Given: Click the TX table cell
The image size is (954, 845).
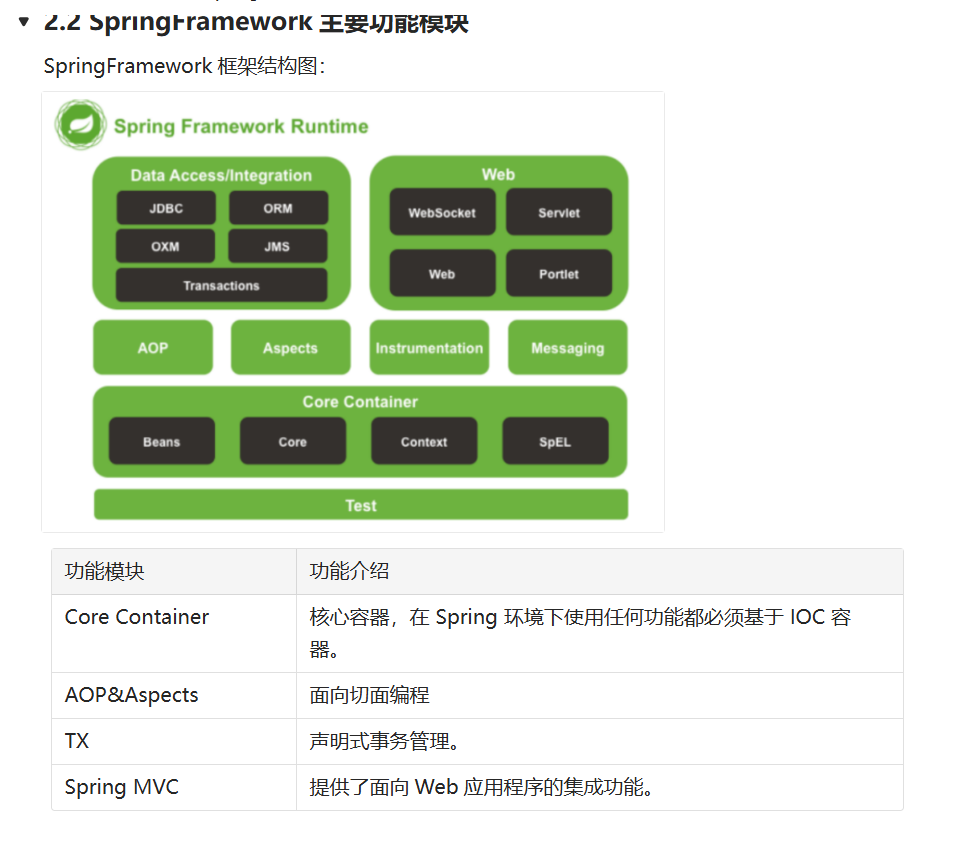Looking at the screenshot, I should pos(174,741).
